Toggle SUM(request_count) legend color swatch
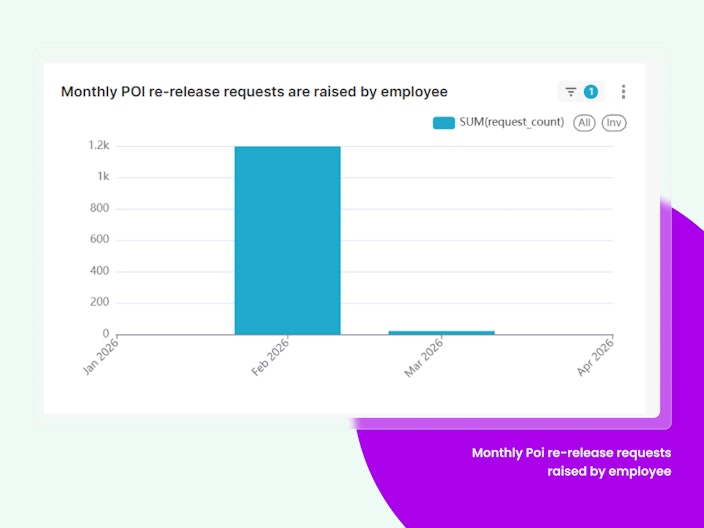The width and height of the screenshot is (704, 528). coord(444,123)
